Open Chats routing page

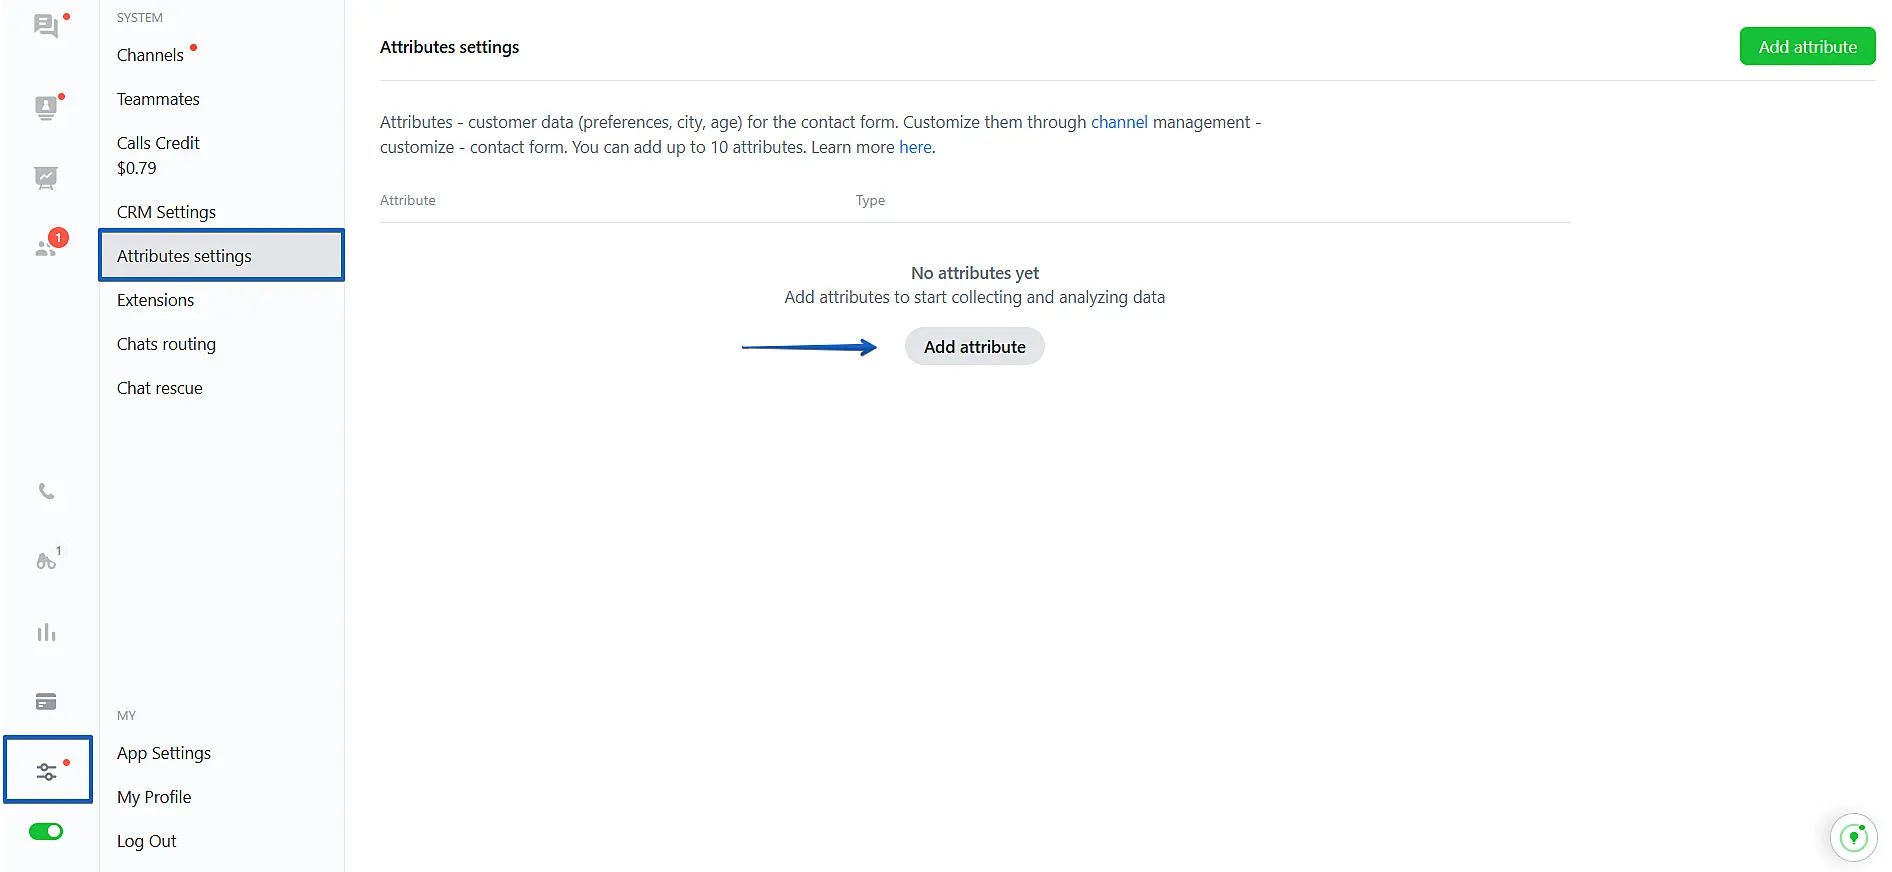coord(166,344)
